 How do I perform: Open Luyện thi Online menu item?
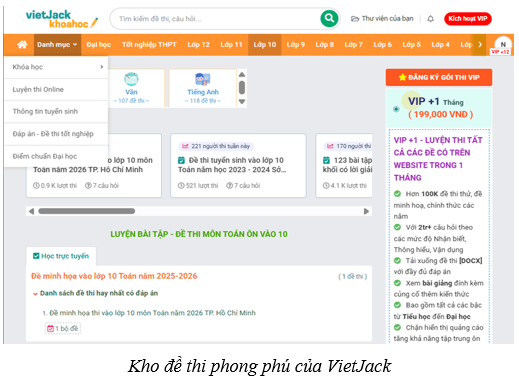point(56,89)
